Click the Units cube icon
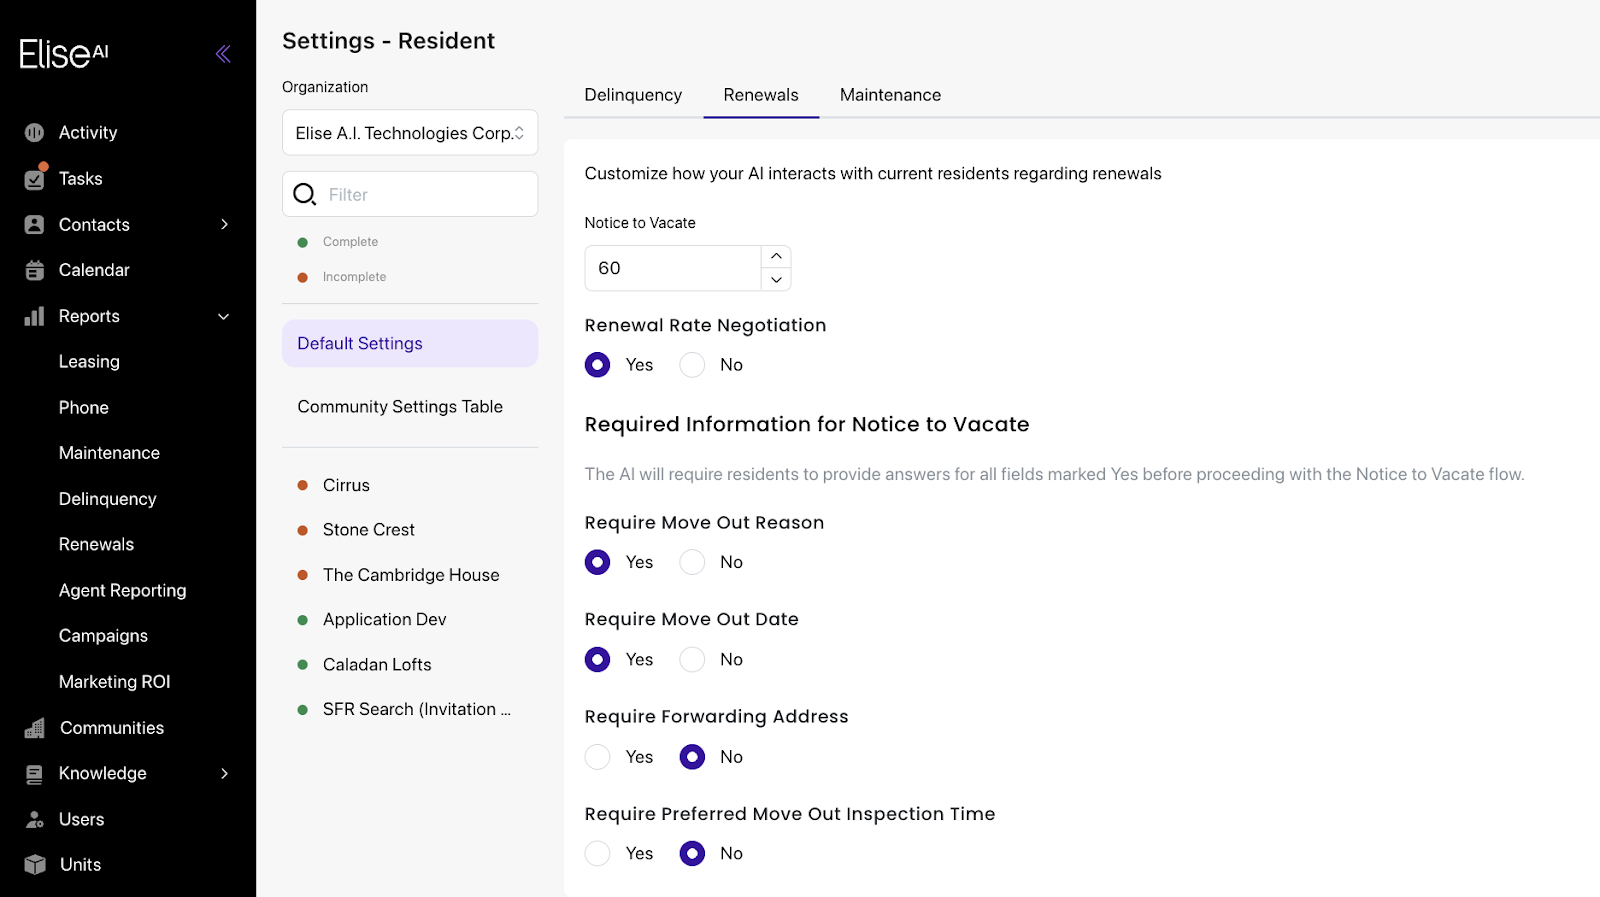The width and height of the screenshot is (1600, 897). 34,865
